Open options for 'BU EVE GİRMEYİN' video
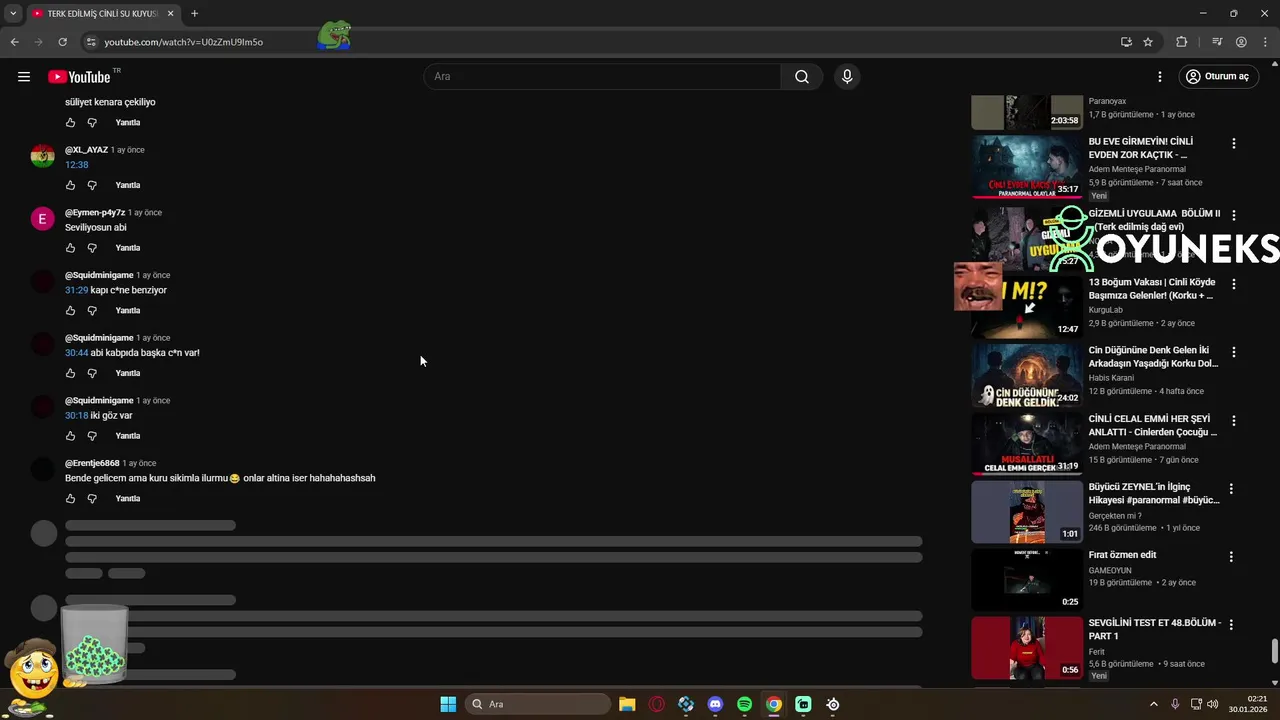This screenshot has height=720, width=1280. pos(1233,144)
